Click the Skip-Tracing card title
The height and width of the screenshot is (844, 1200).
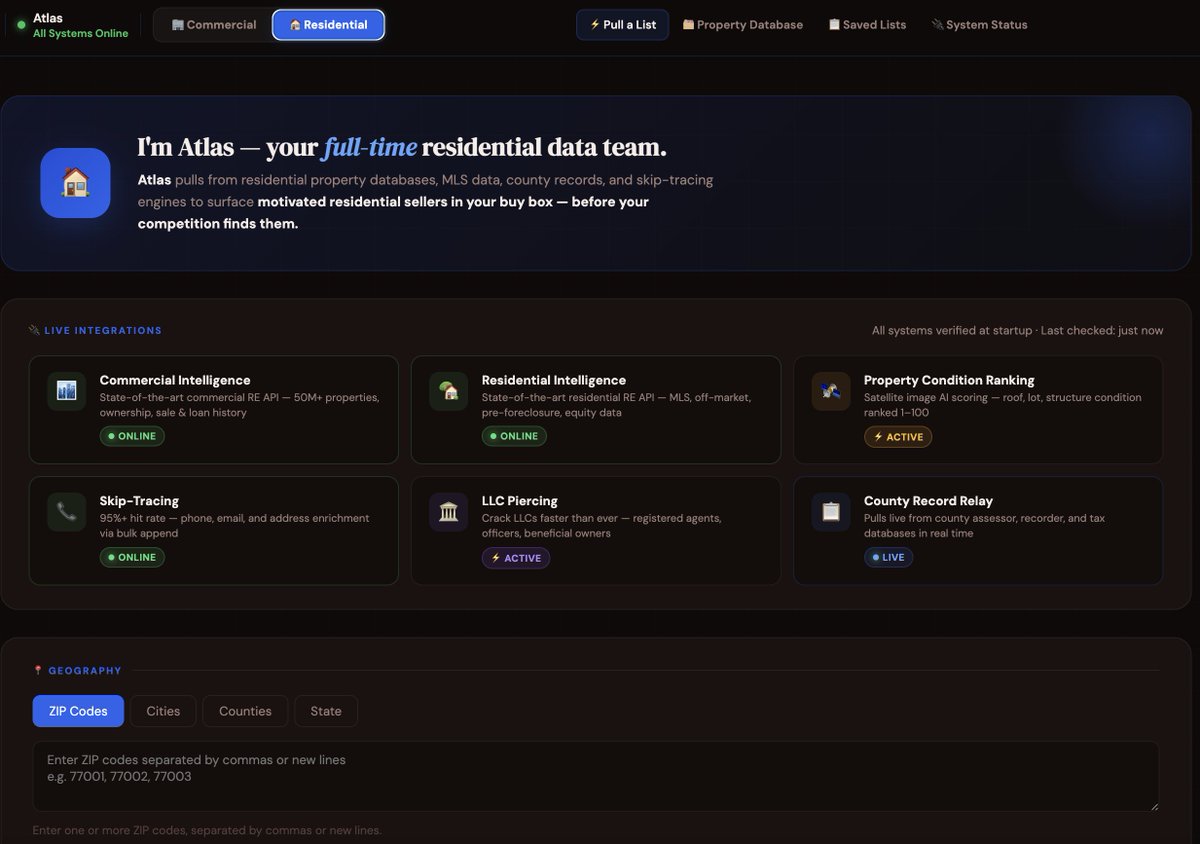(x=139, y=501)
